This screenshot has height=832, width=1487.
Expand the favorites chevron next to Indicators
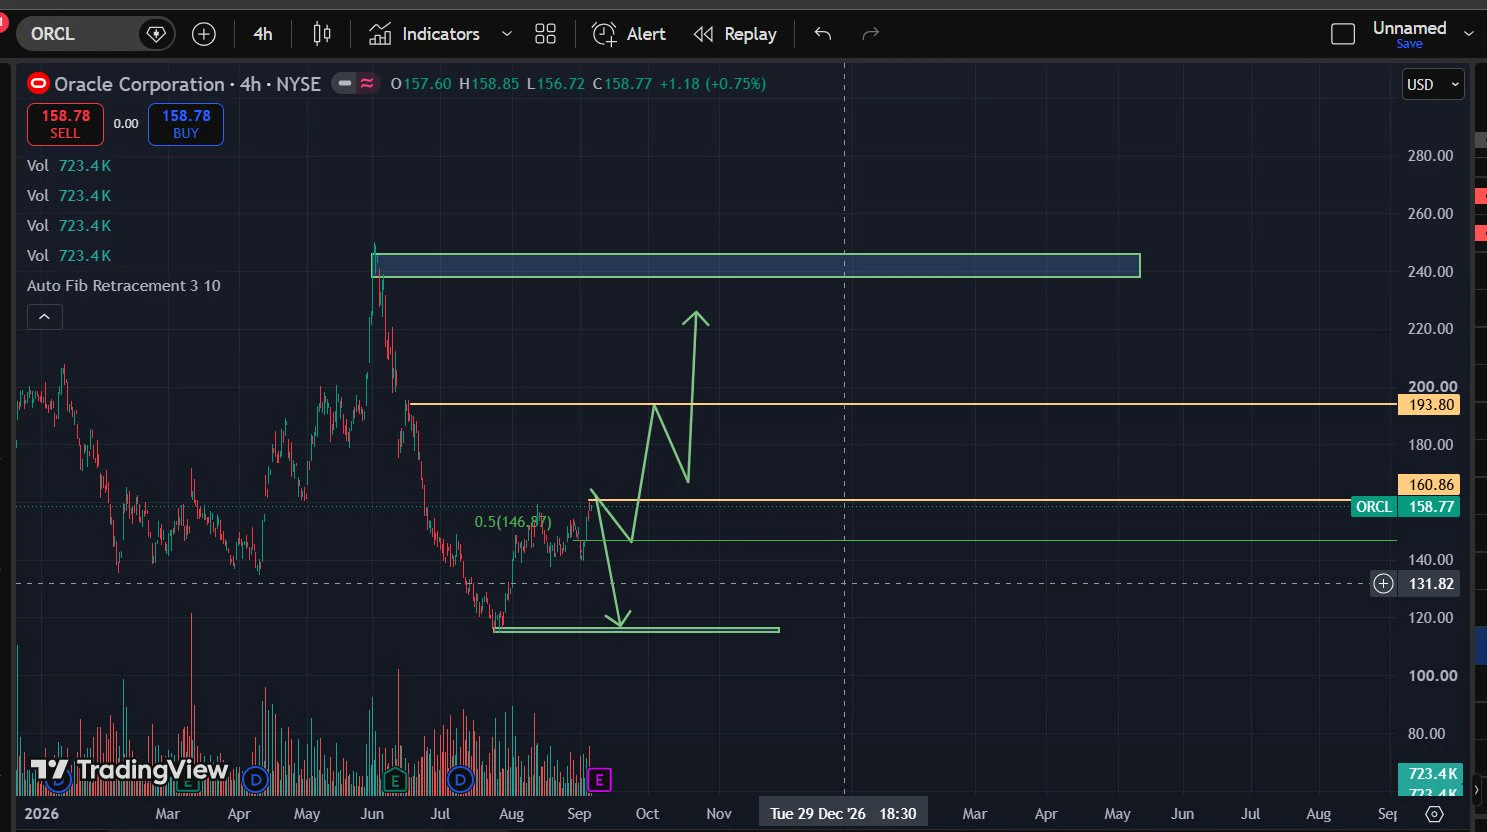[x=507, y=34]
